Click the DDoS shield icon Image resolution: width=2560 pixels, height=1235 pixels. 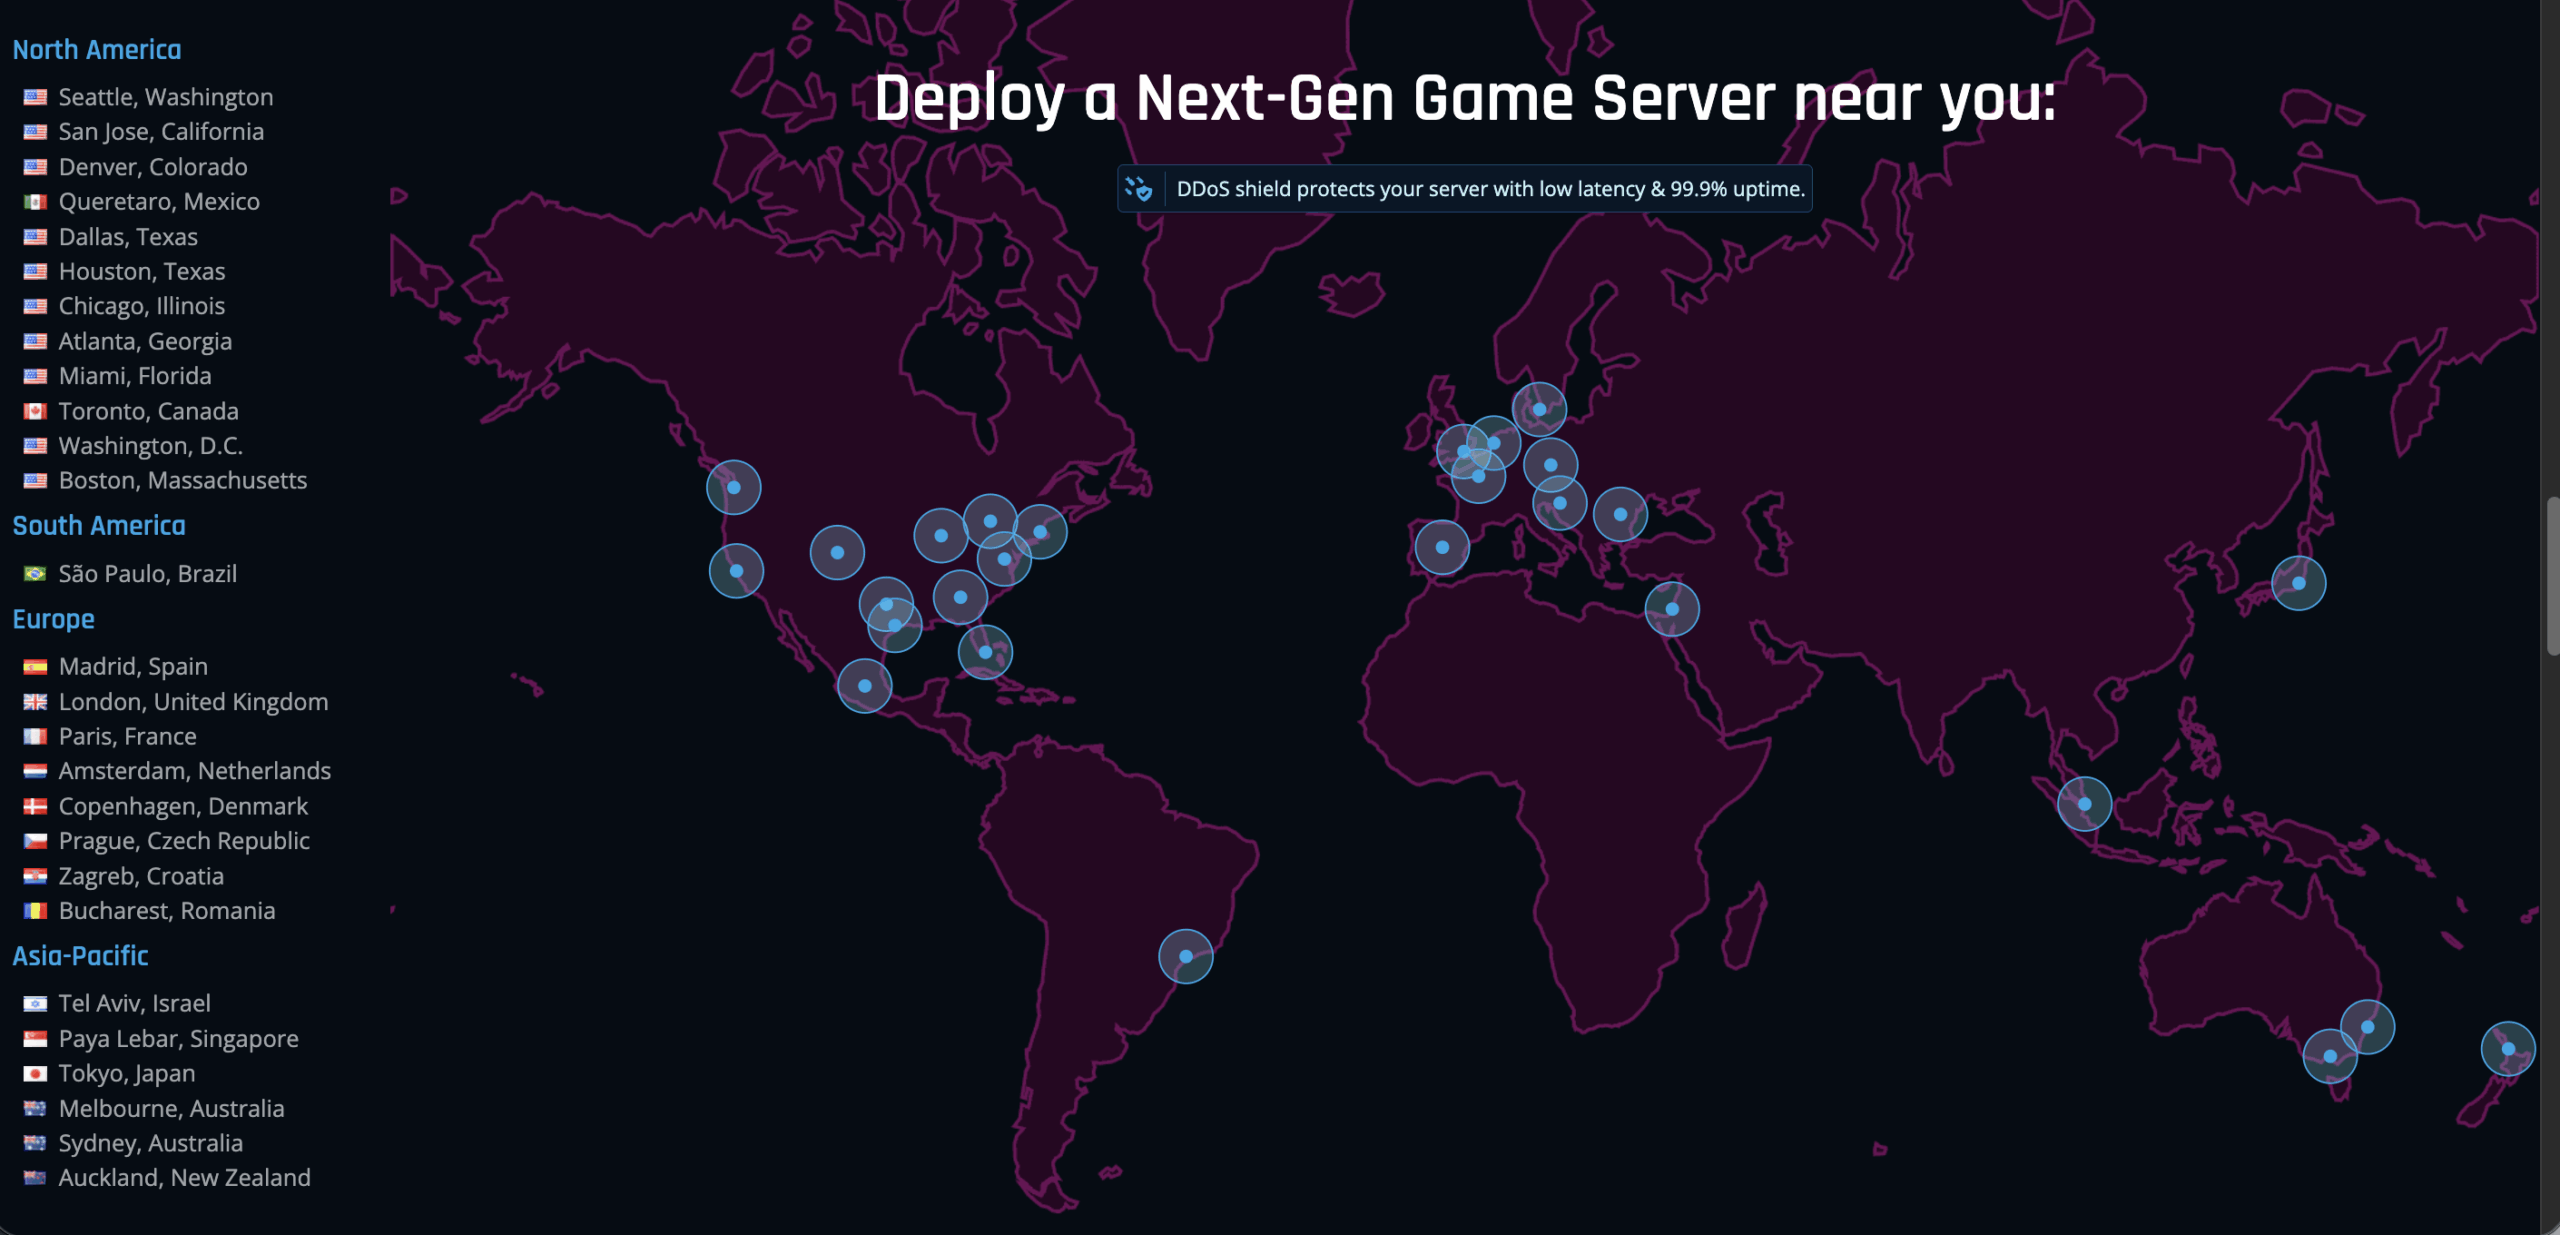1139,189
